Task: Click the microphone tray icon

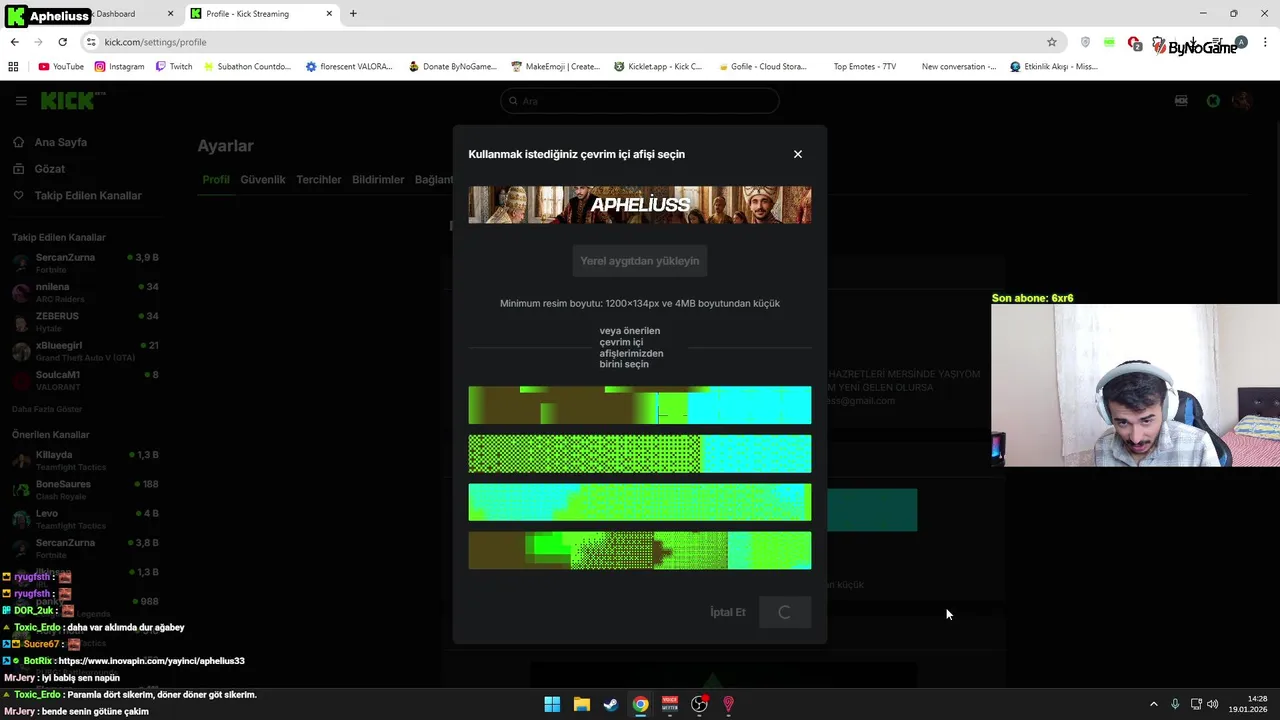Action: point(1175,704)
